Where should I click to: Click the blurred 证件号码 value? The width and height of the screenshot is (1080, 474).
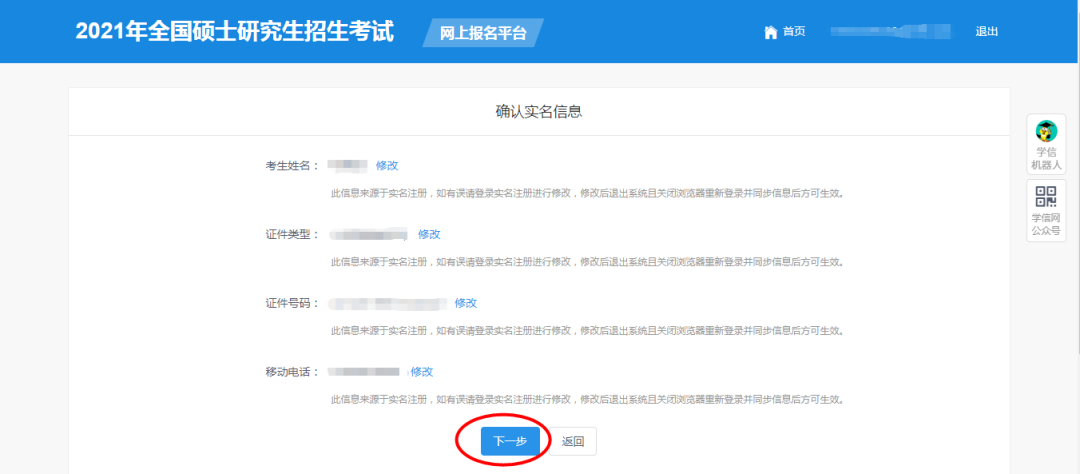pos(388,303)
